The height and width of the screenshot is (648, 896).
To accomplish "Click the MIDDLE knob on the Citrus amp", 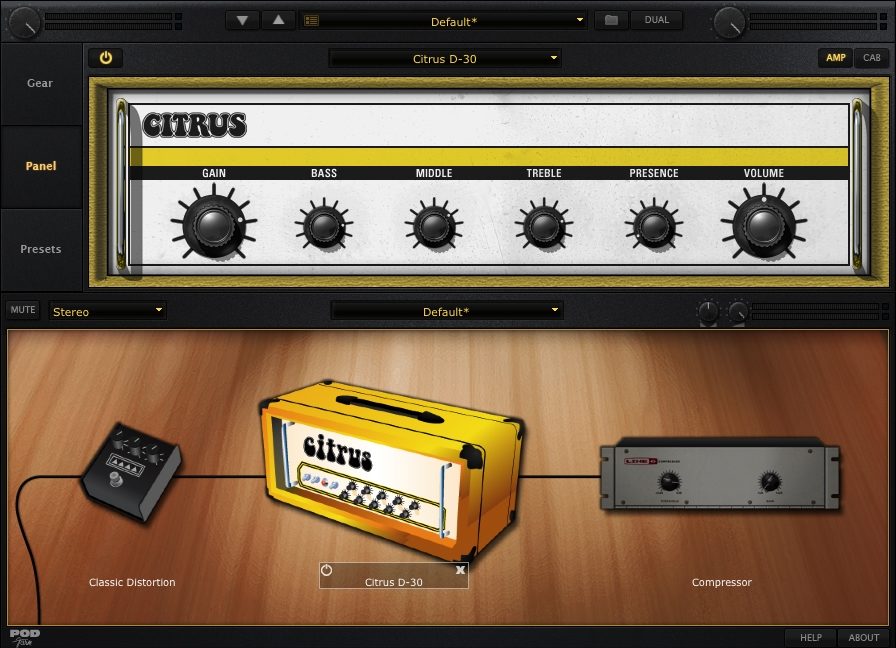I will (x=434, y=226).
